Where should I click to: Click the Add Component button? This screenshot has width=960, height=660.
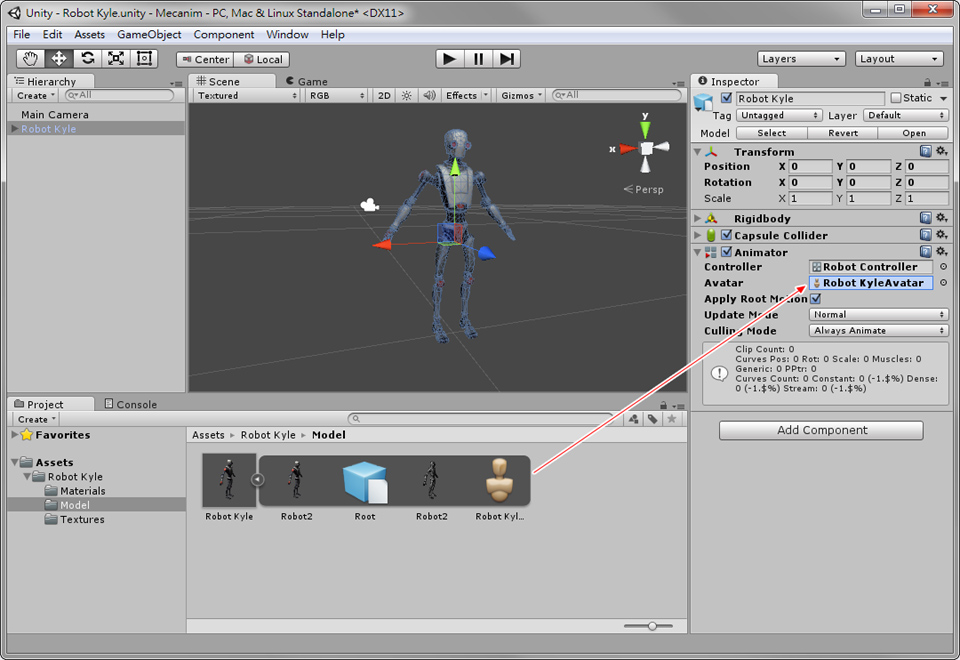820,430
